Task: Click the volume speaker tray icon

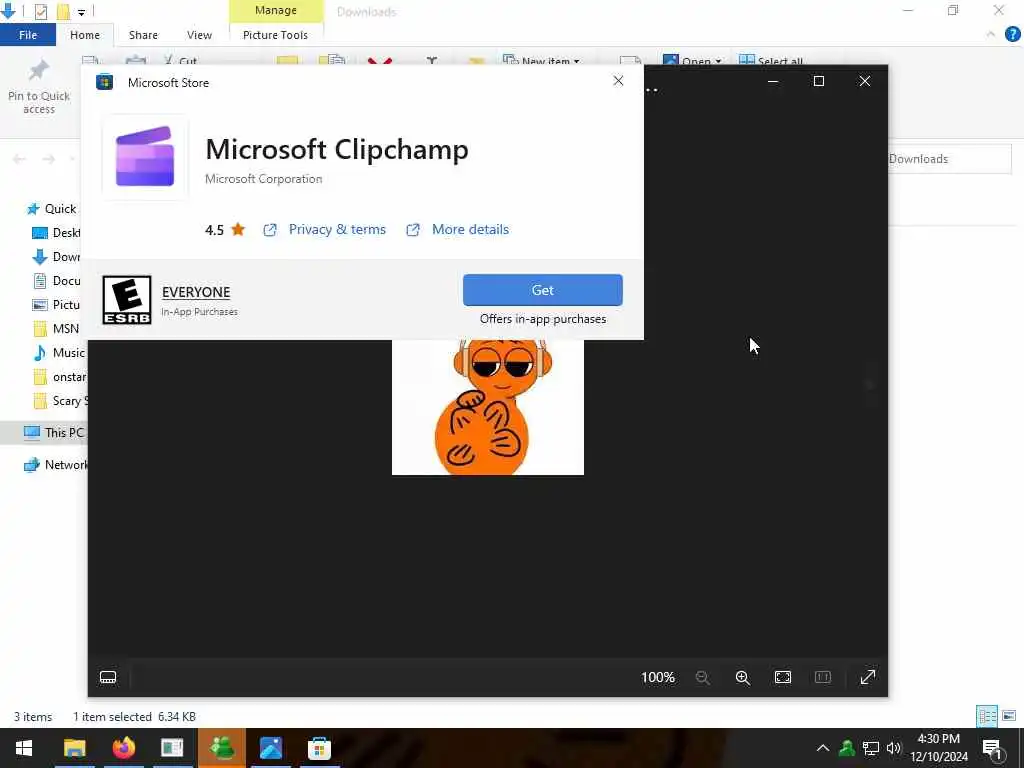Action: pos(893,748)
